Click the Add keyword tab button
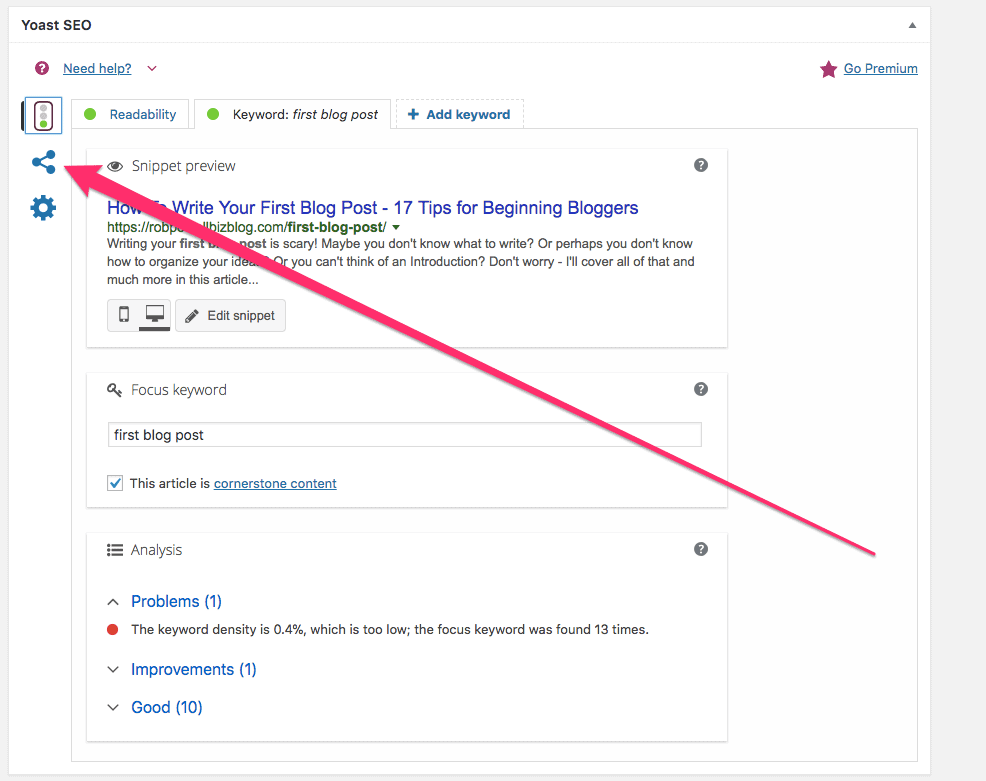Viewport: 986px width, 781px height. click(x=460, y=114)
